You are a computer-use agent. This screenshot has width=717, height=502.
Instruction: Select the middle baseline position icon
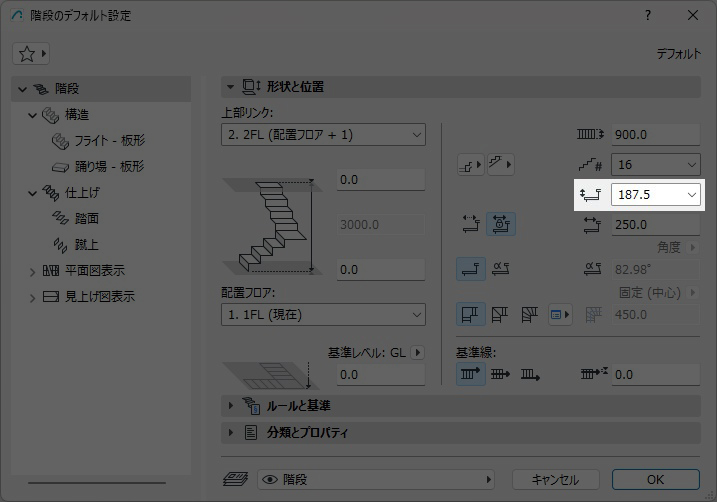coord(500,374)
